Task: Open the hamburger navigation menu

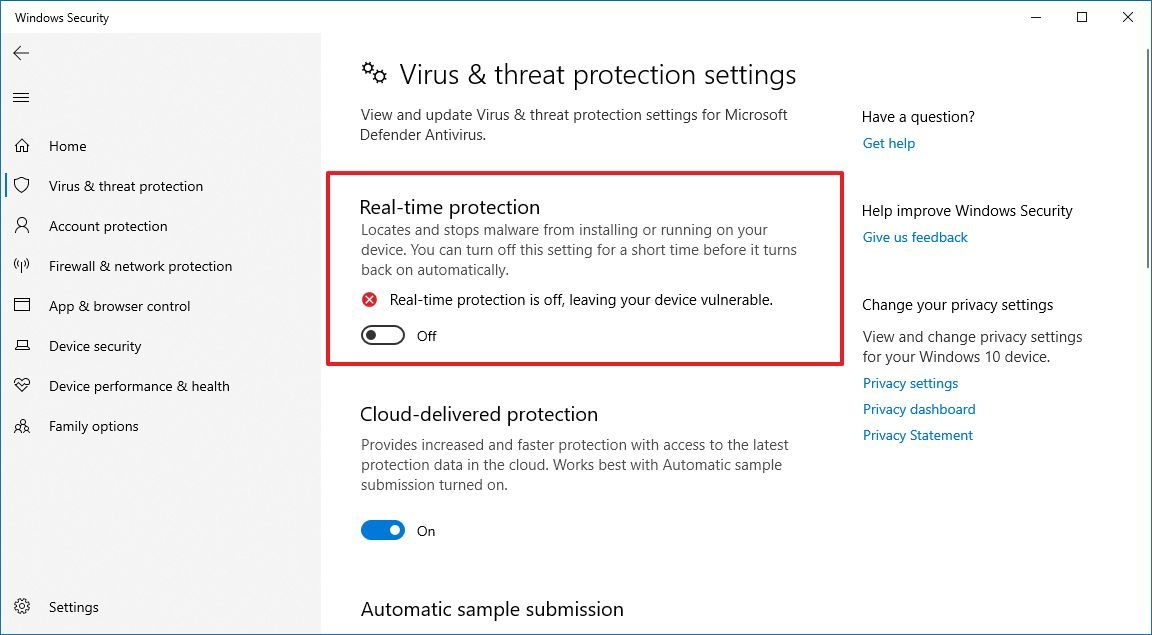Action: 21,97
